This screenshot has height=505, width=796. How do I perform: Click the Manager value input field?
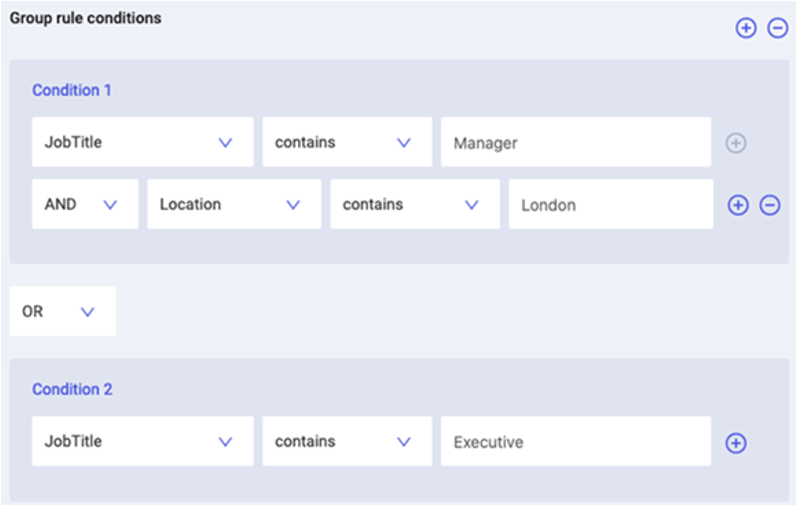click(x=576, y=142)
